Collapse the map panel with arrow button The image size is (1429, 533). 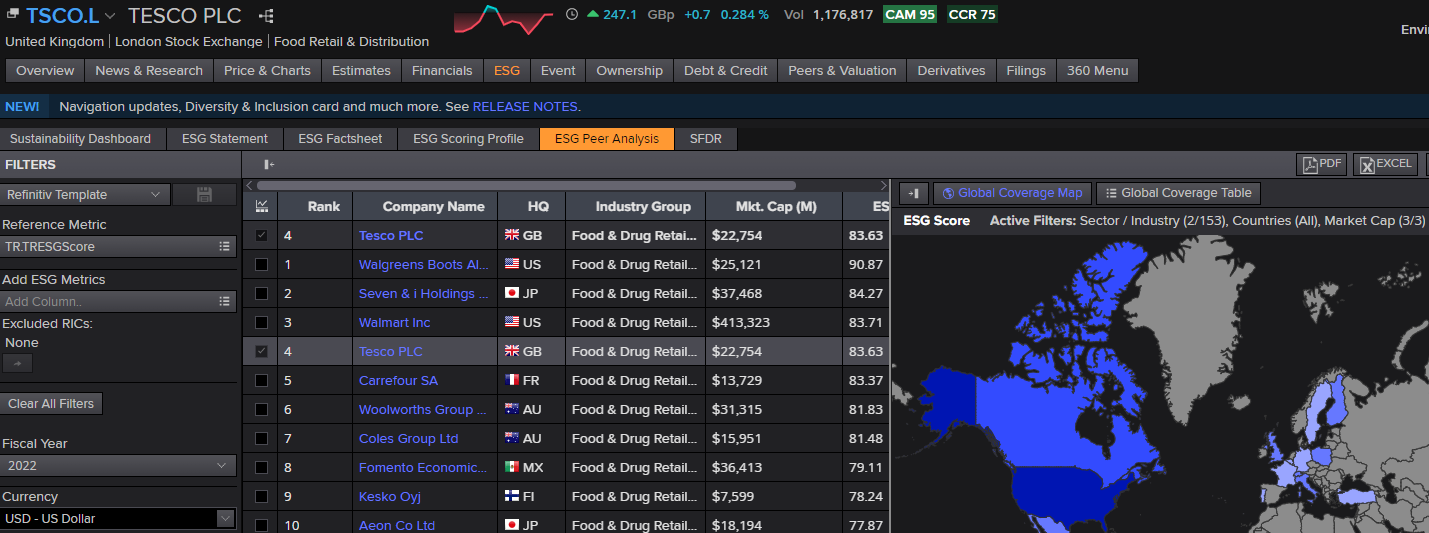(914, 193)
